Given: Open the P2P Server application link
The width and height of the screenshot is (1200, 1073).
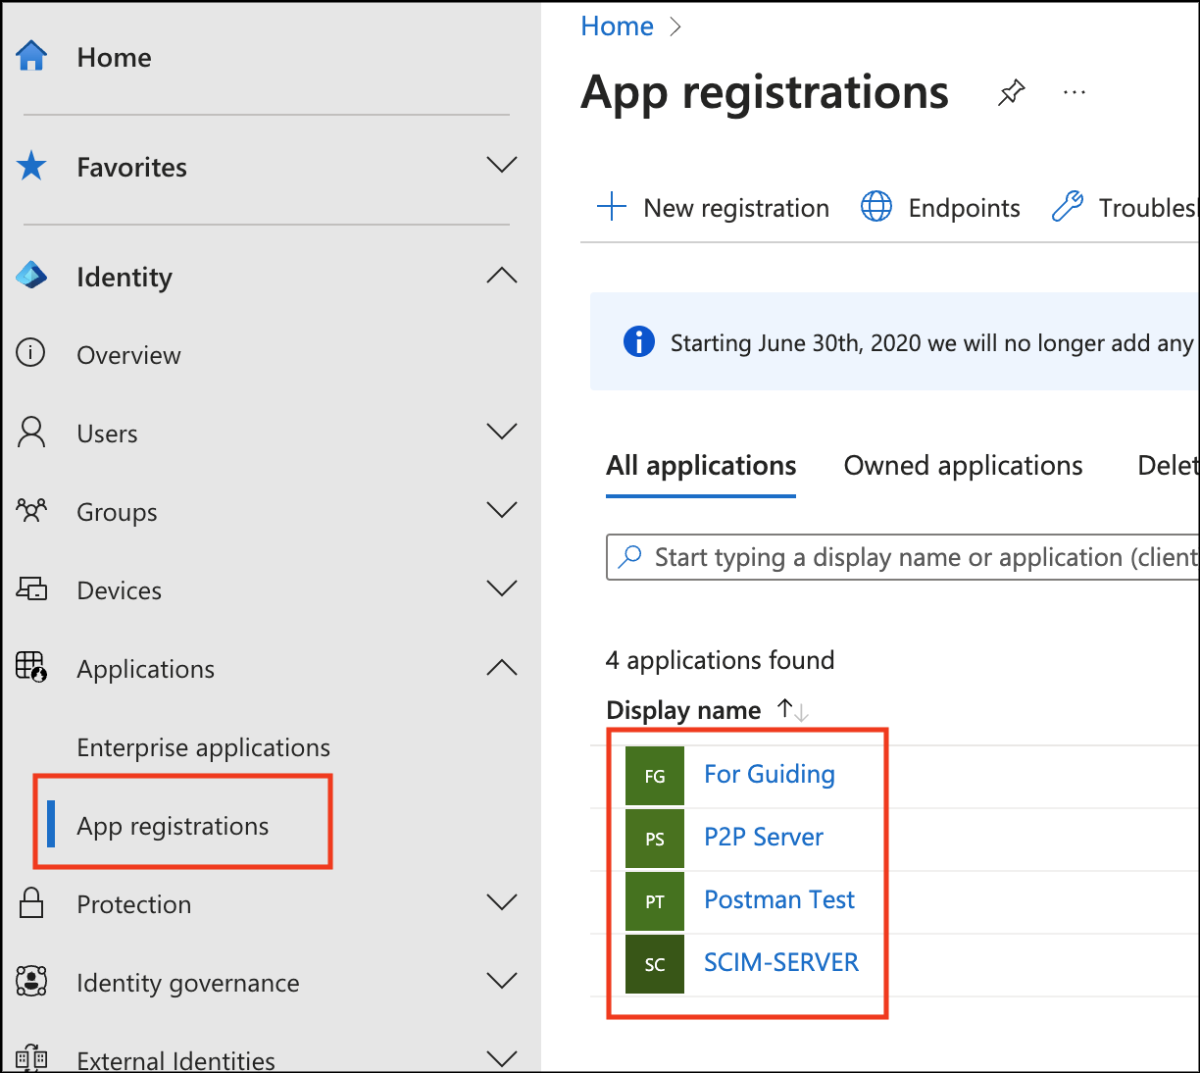Looking at the screenshot, I should click(763, 837).
